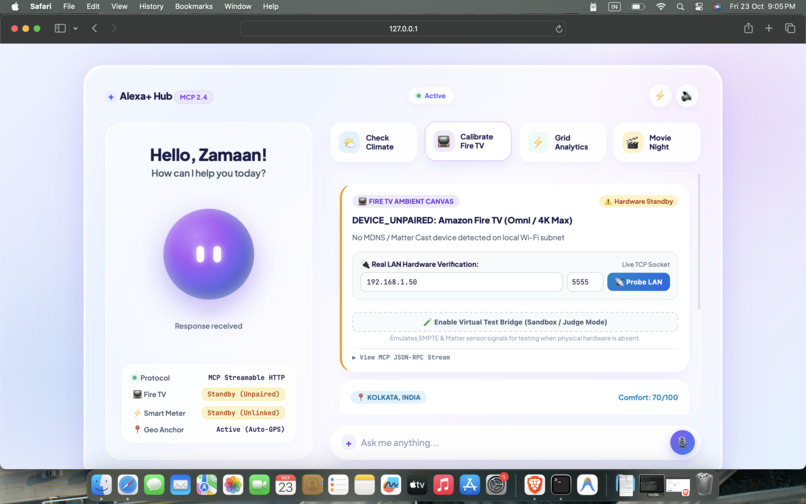Launch Music from the Dock
806x504 pixels.
pyautogui.click(x=443, y=484)
